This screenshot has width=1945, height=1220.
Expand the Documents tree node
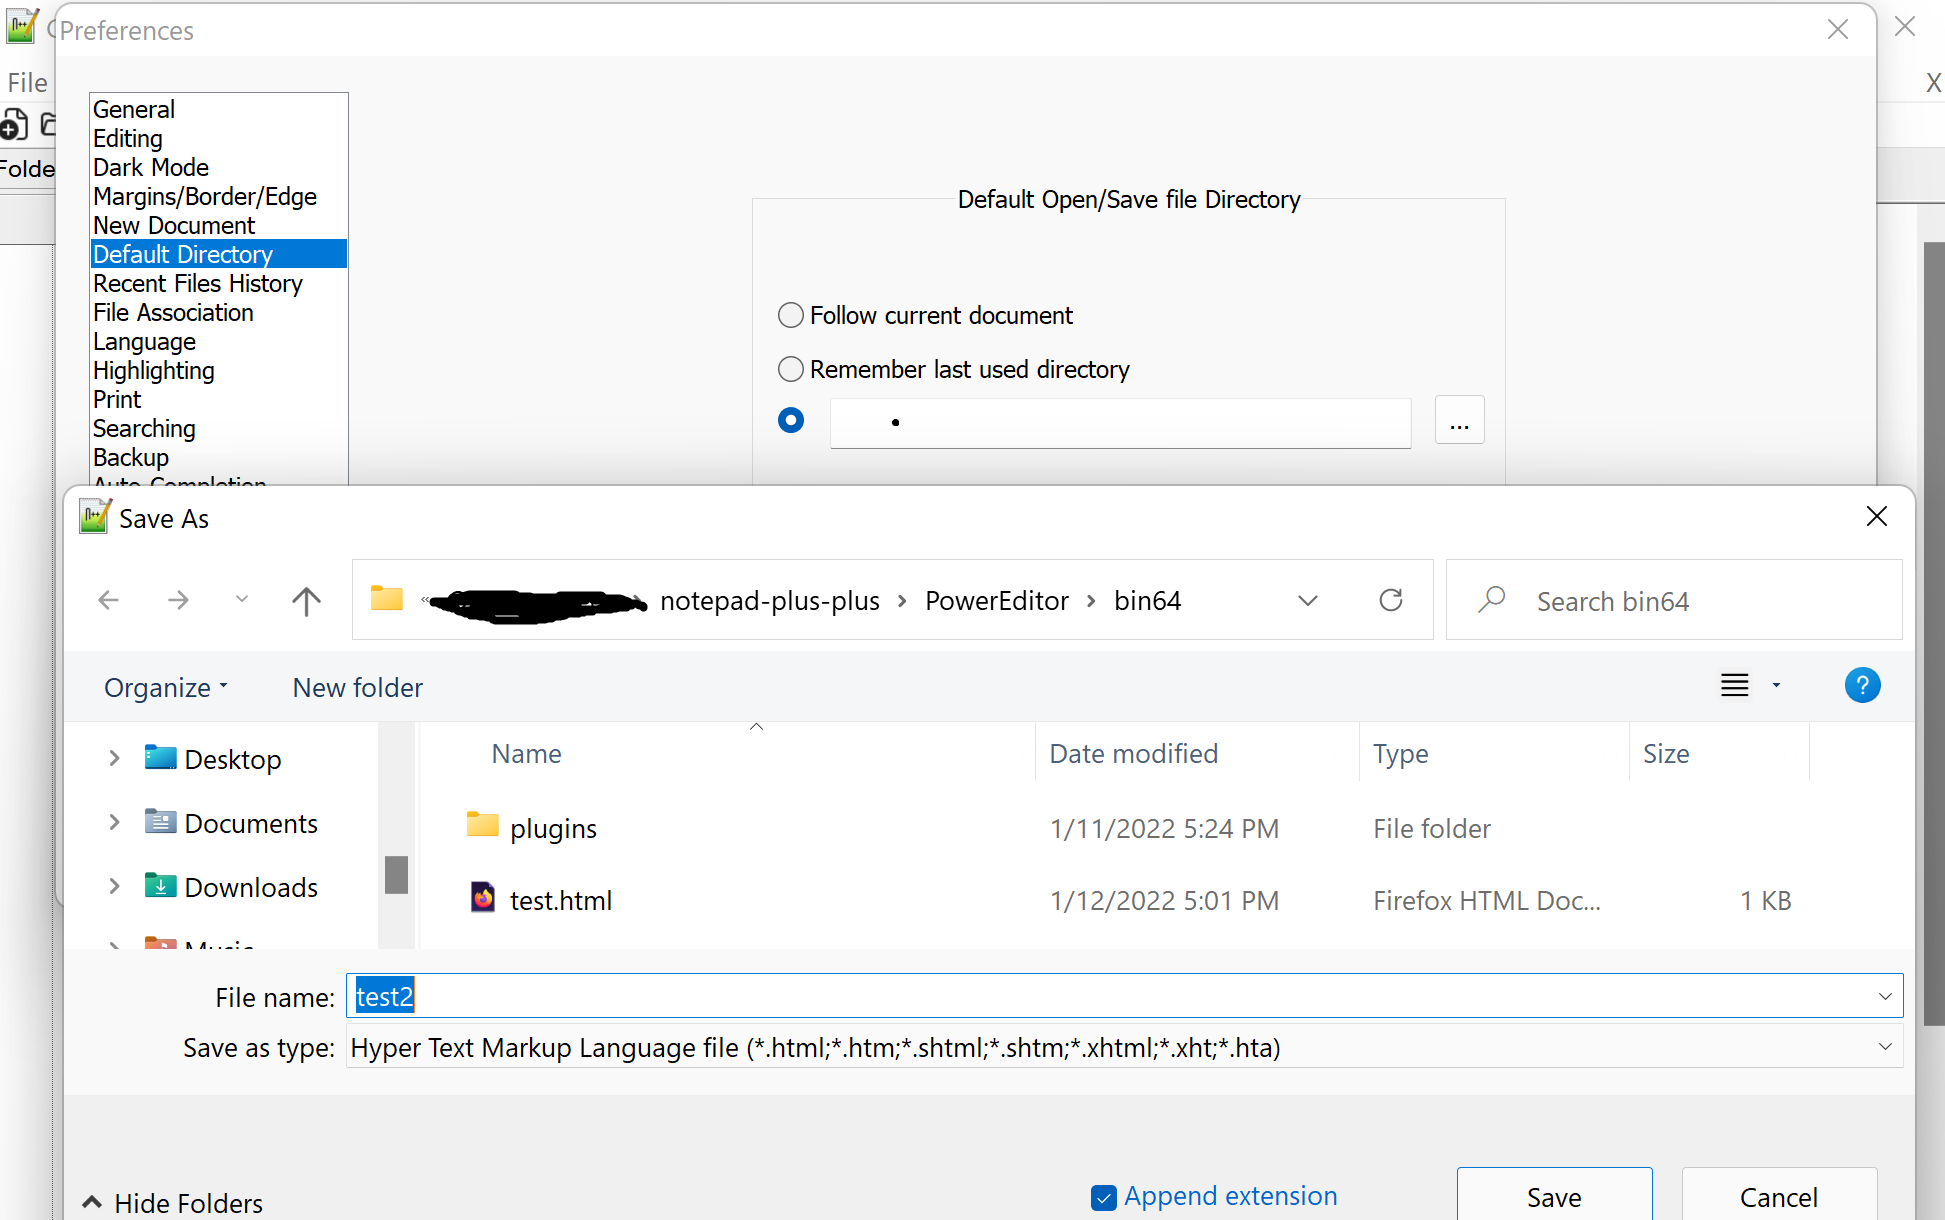113,822
